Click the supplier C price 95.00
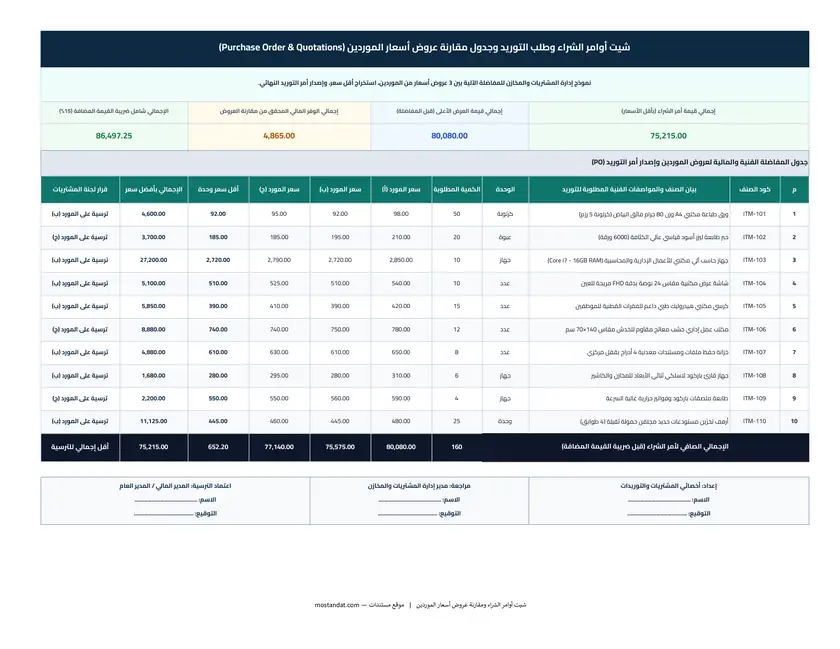 click(279, 214)
